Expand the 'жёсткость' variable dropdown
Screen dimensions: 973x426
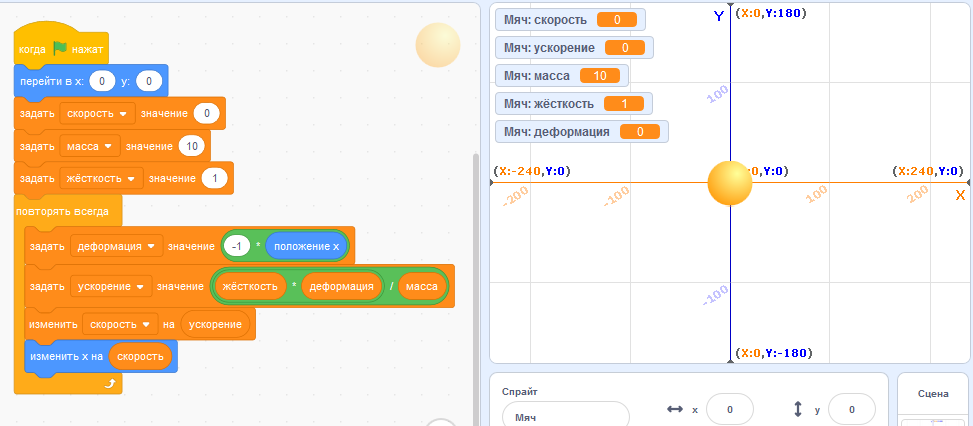point(131,179)
